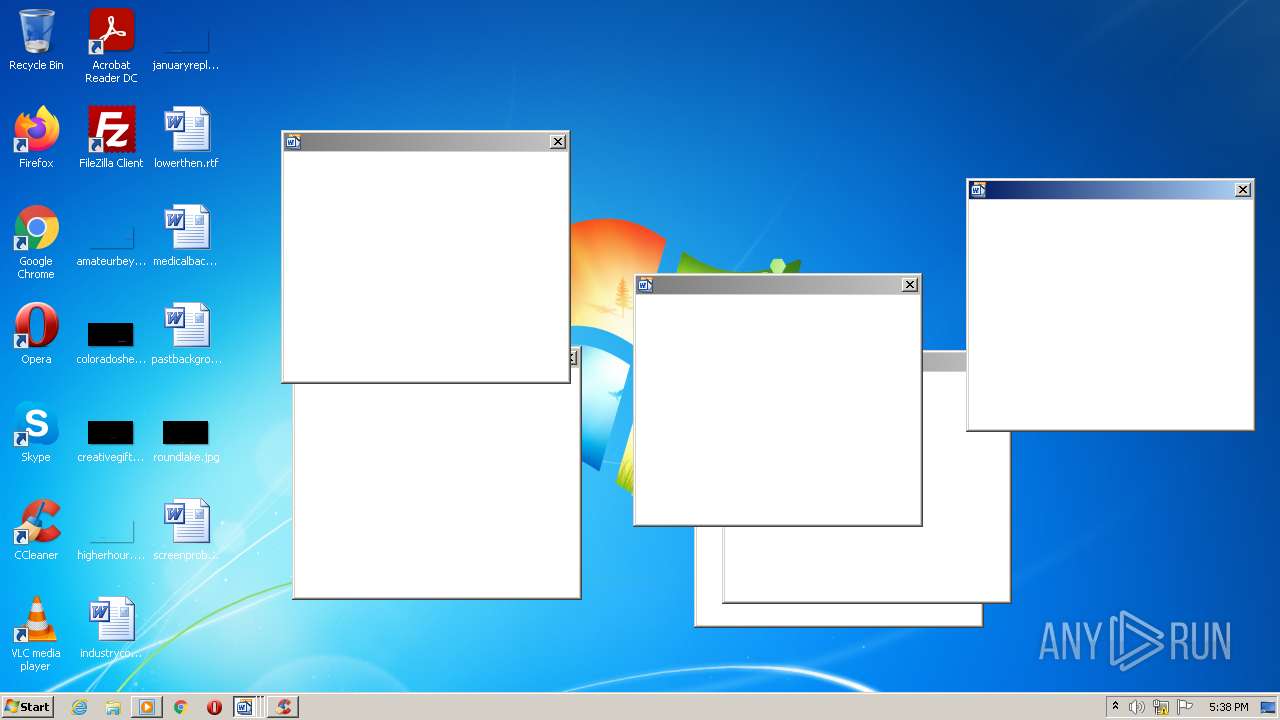Open the Recycle Bin desktop icon
The height and width of the screenshot is (720, 1280).
[36, 41]
